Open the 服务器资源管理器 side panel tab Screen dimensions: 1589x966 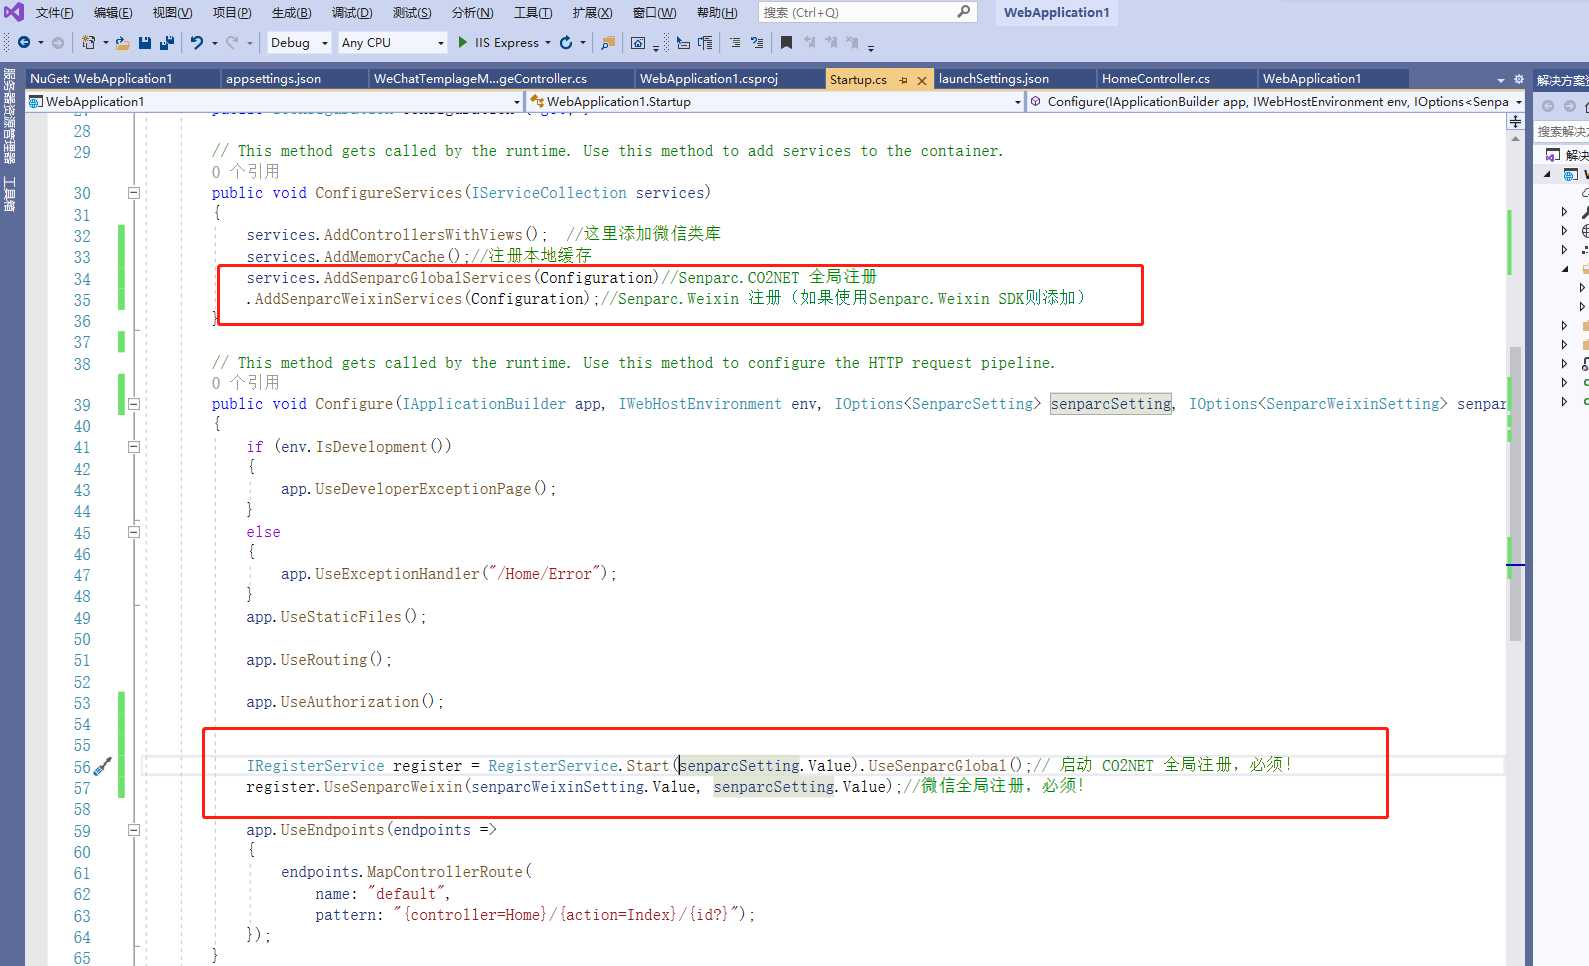tap(10, 115)
